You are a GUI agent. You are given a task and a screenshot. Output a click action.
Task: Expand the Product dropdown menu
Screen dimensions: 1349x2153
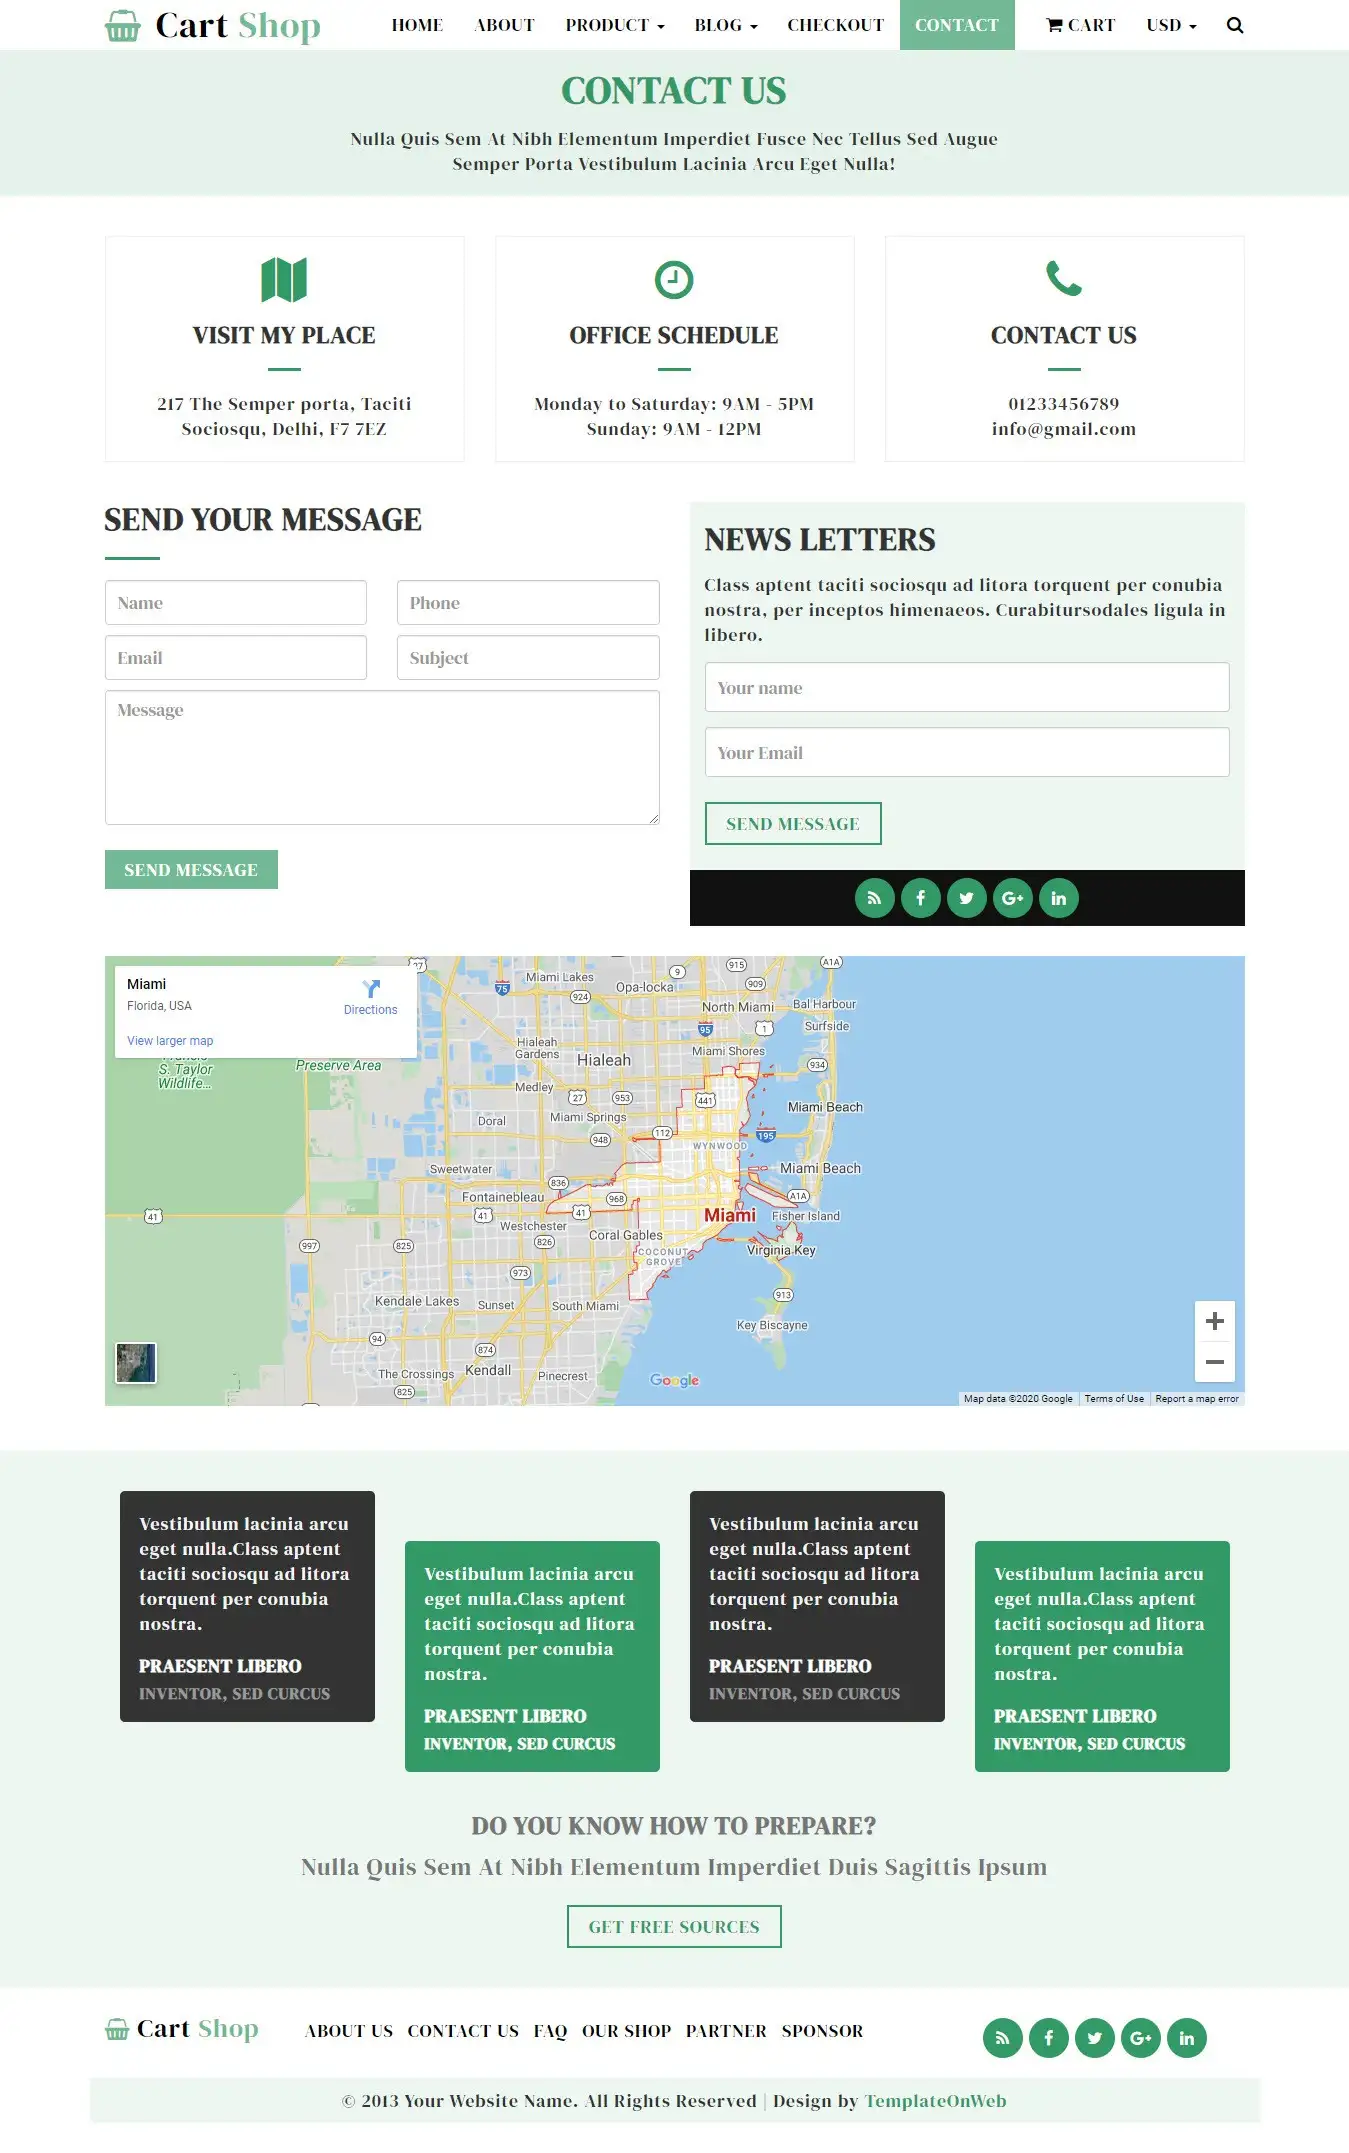[x=615, y=25]
